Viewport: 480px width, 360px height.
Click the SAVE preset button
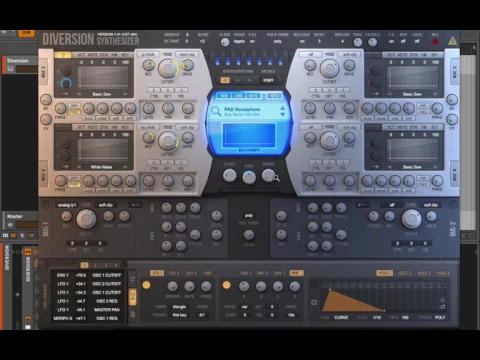click(253, 96)
